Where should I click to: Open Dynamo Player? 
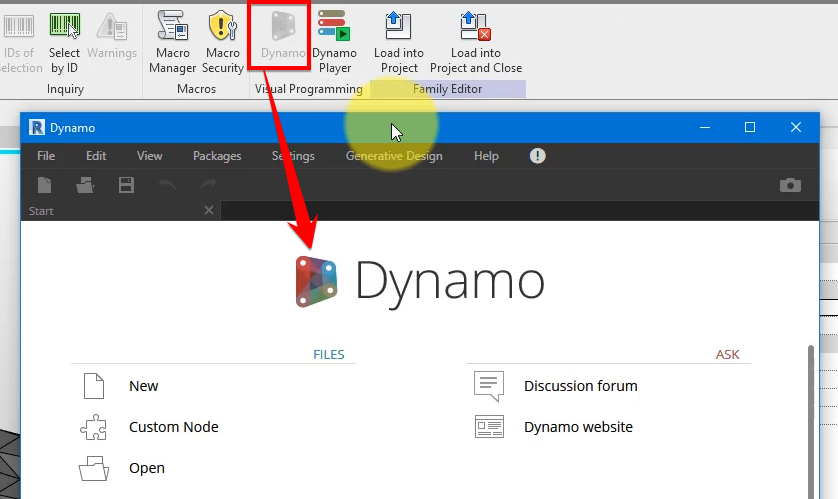point(335,44)
